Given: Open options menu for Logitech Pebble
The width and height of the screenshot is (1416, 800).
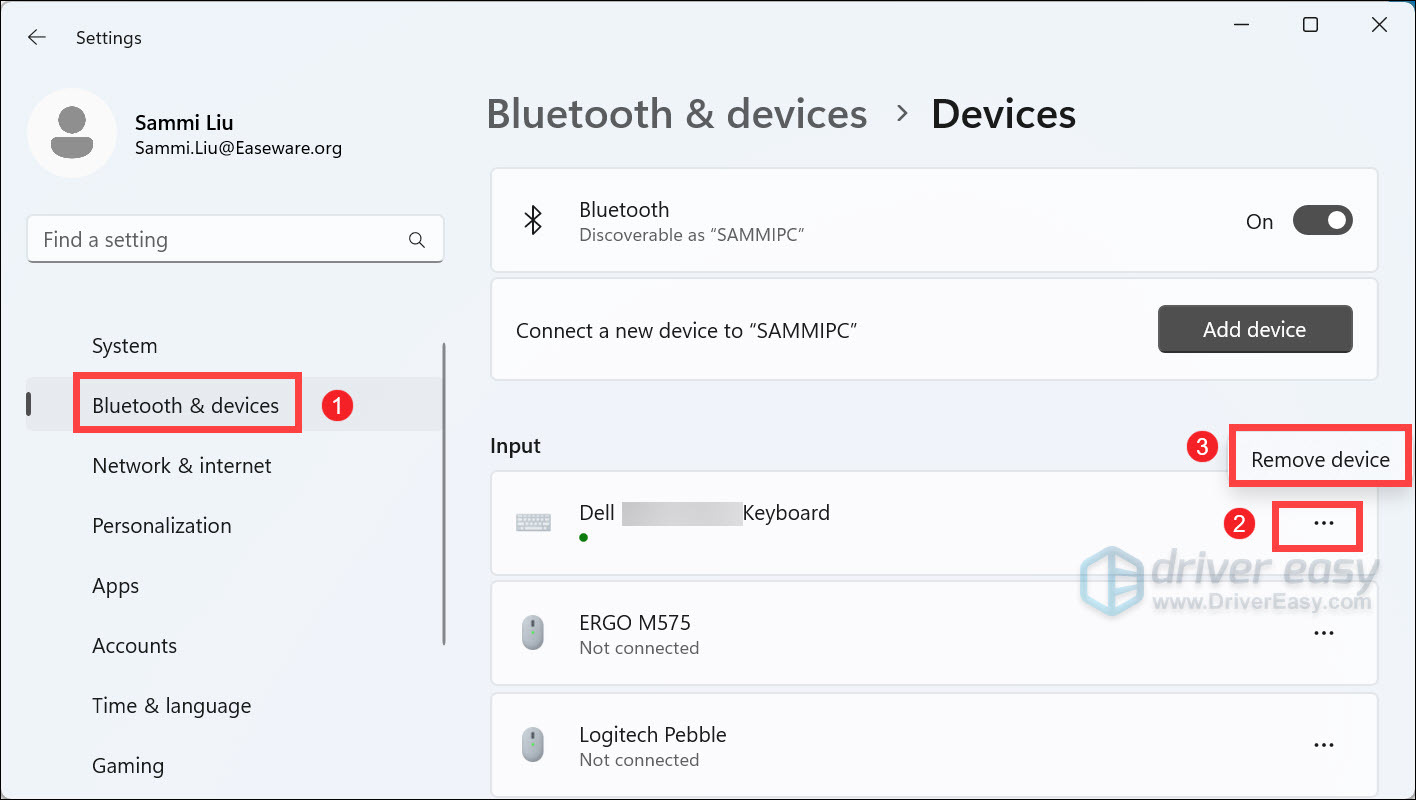Looking at the screenshot, I should (x=1324, y=744).
